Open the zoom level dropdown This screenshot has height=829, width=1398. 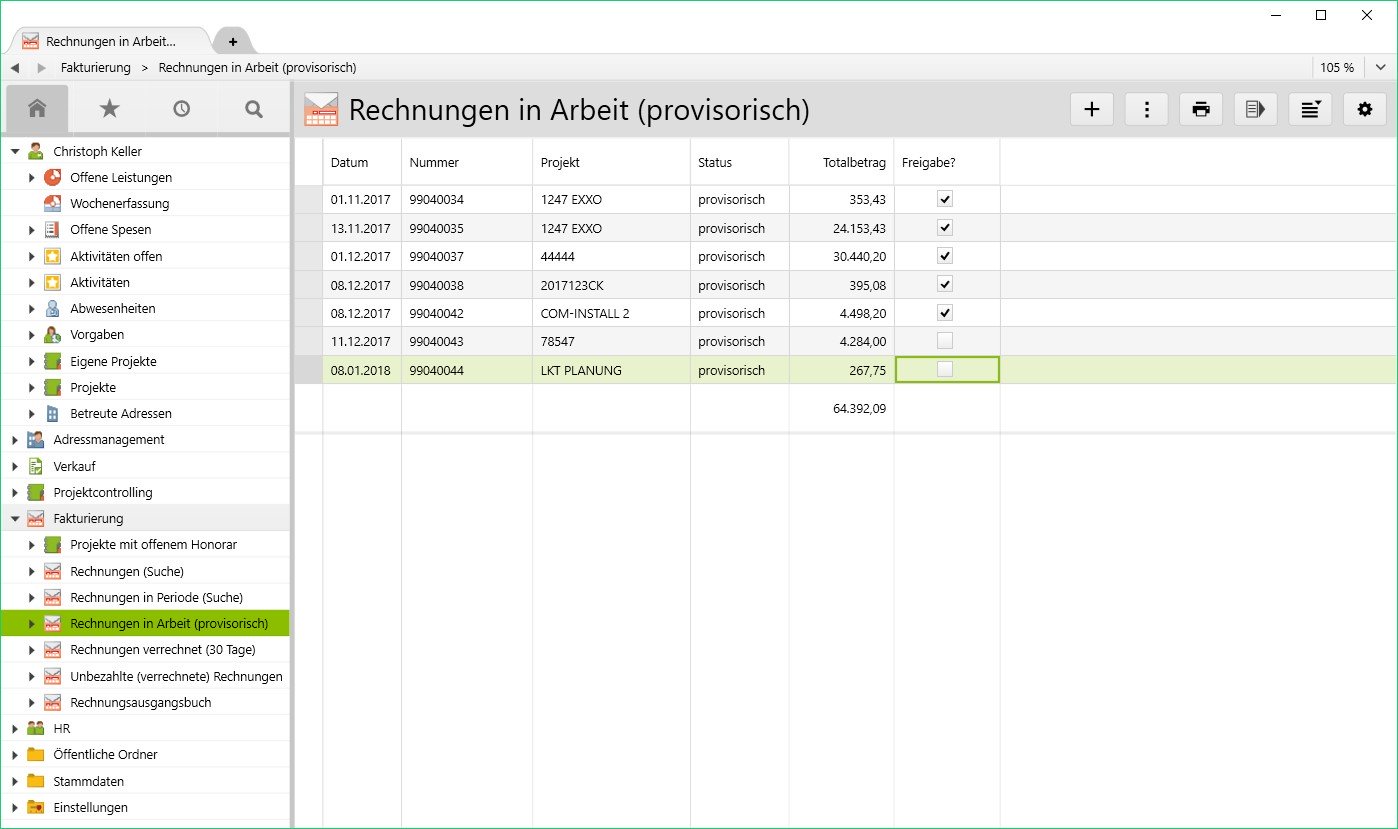tap(1381, 67)
